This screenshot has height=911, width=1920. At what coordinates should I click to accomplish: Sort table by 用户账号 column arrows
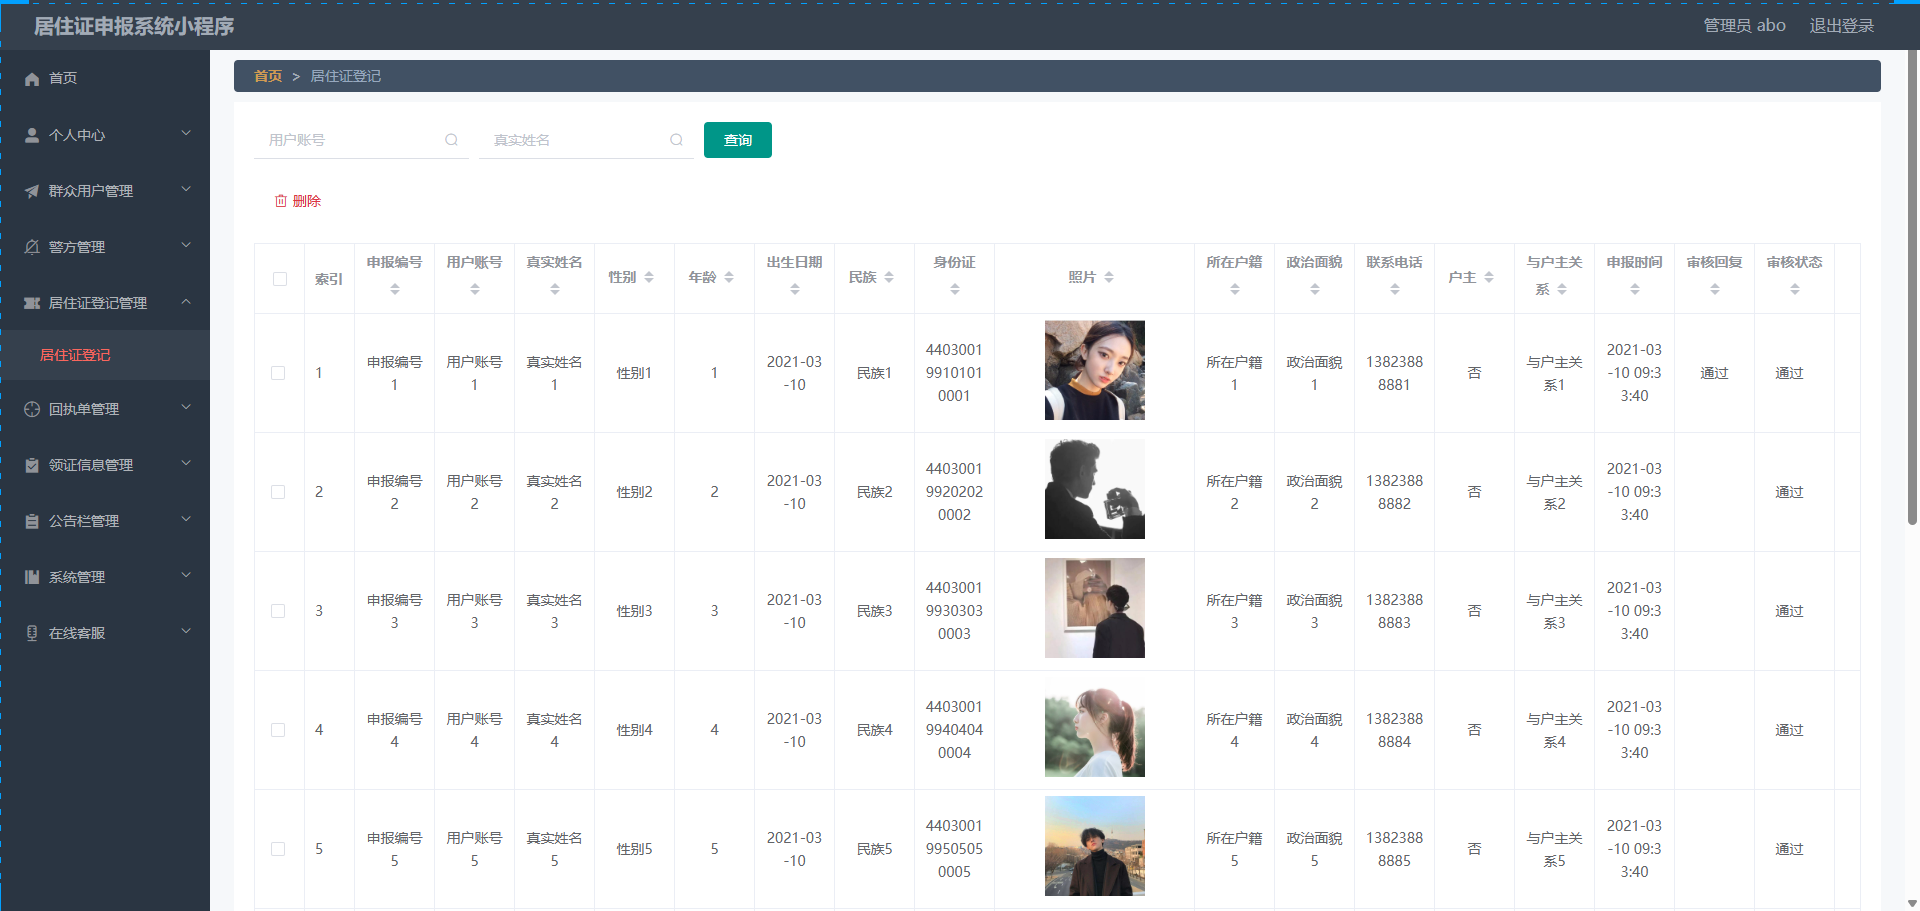tap(475, 289)
